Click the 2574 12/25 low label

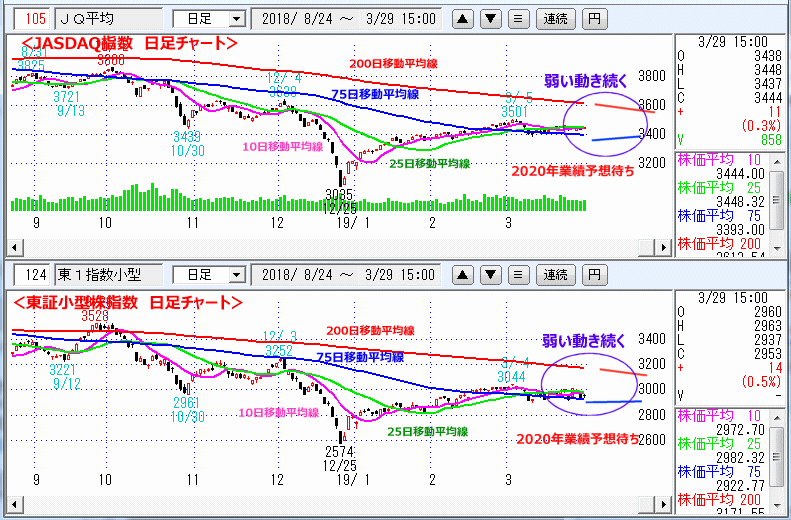[339, 458]
